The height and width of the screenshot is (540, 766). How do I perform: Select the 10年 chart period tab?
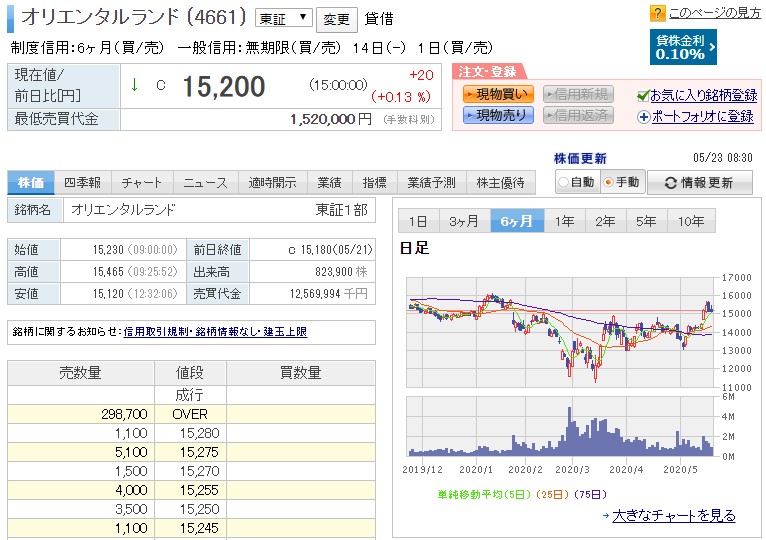click(691, 221)
